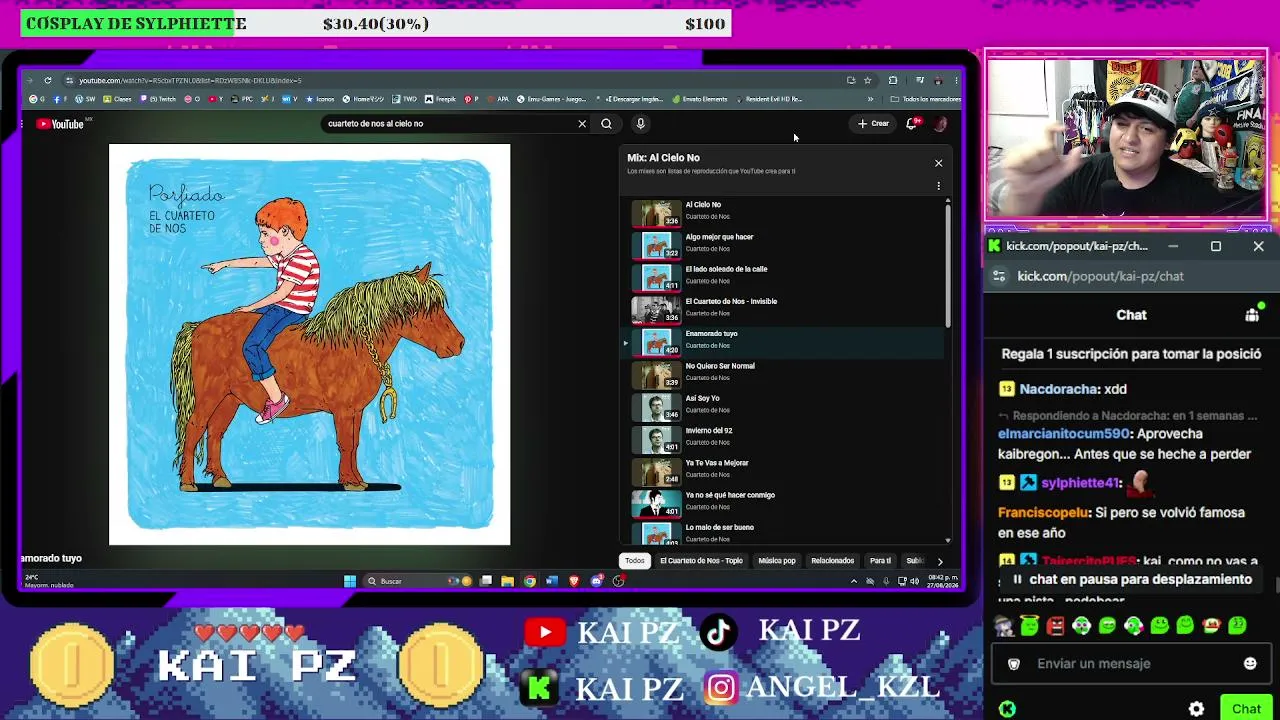Open the Kick chat users icon

1252,315
